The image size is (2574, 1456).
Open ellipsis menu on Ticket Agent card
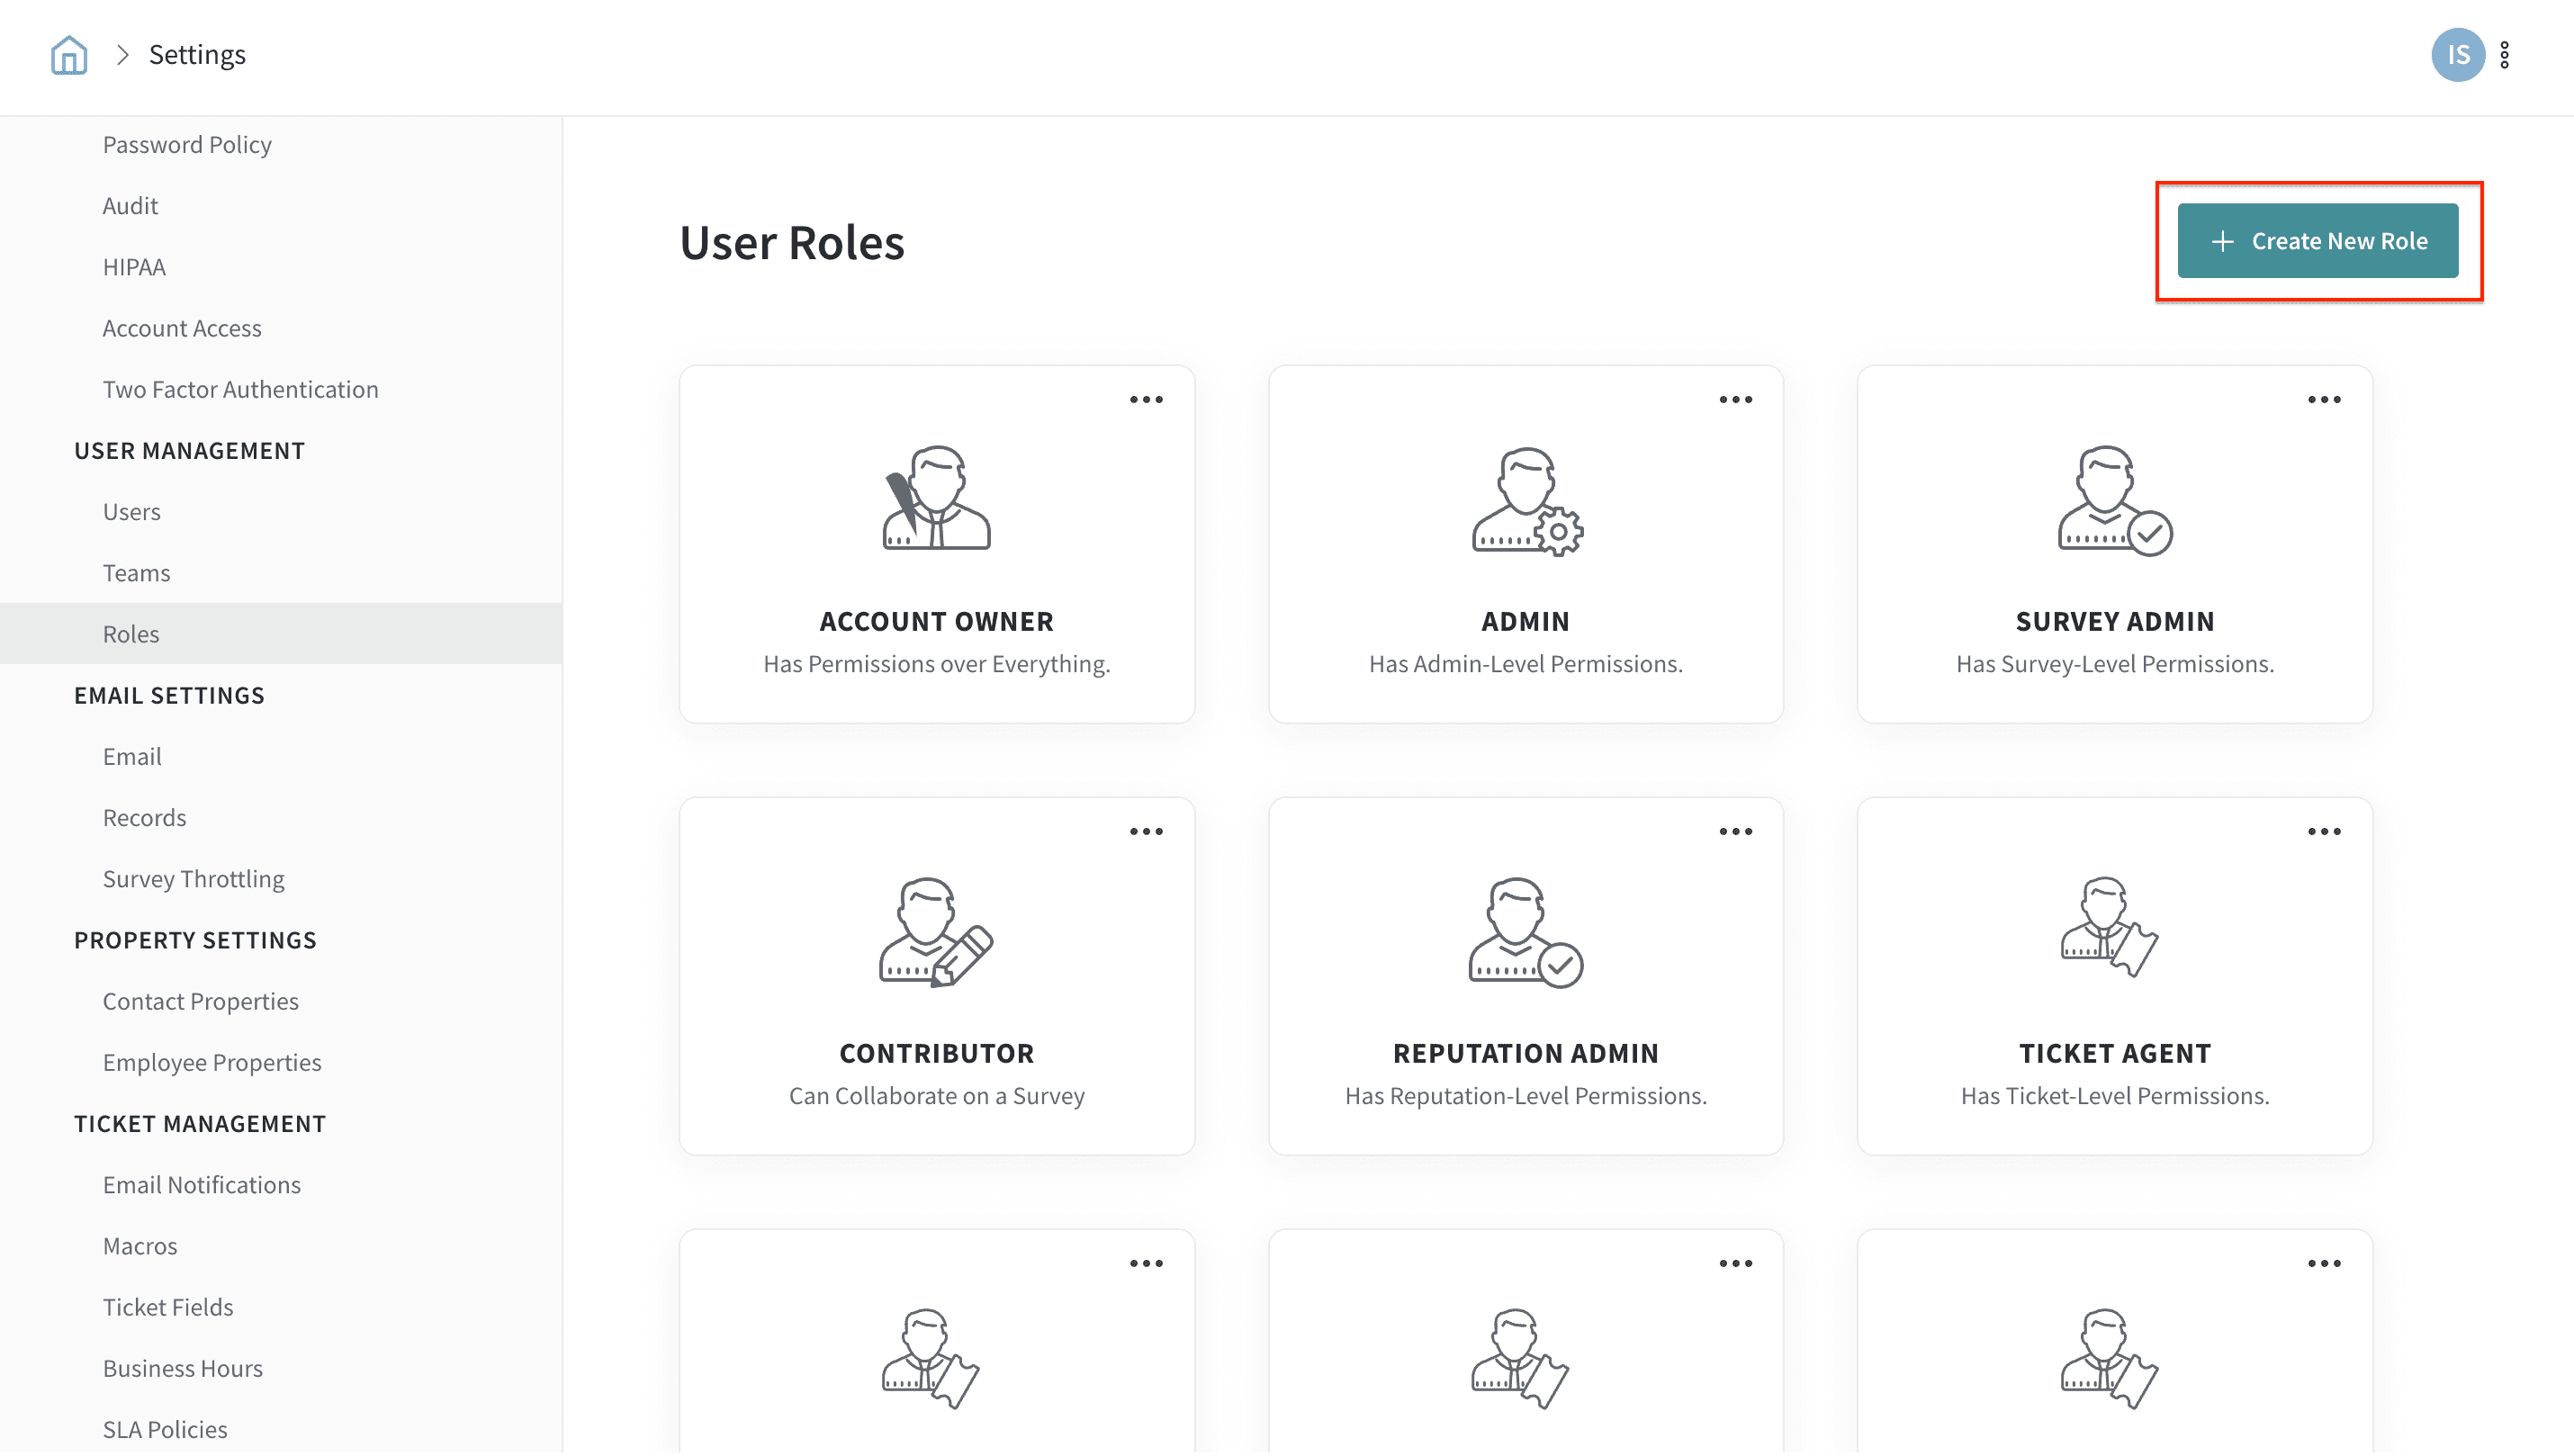[x=2323, y=832]
